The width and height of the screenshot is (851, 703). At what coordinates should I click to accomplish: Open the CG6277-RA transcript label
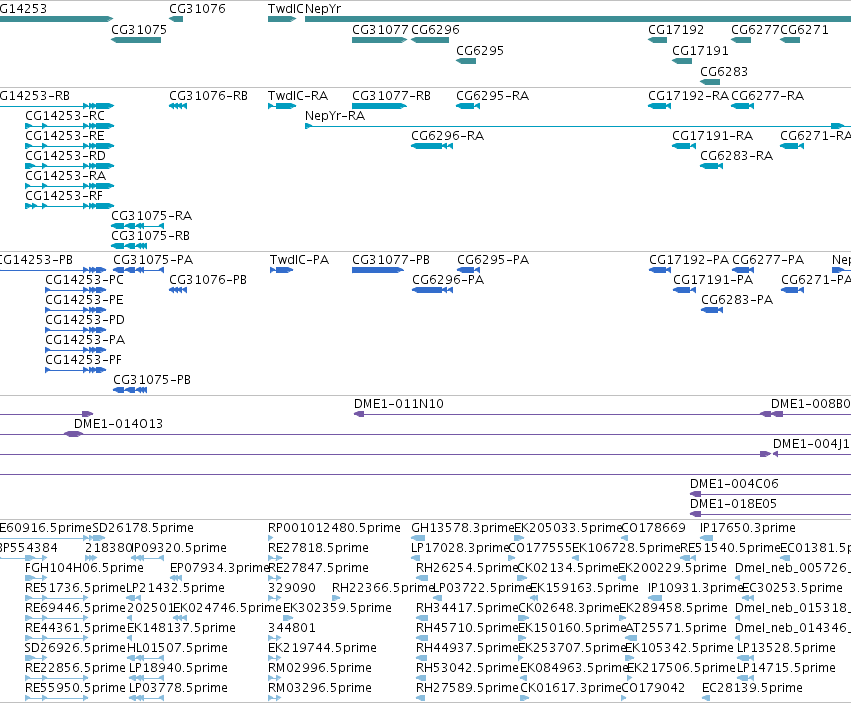[x=767, y=96]
